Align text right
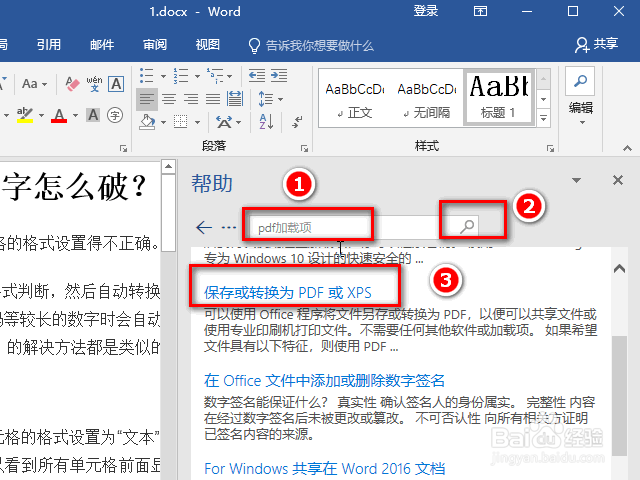Screen dimensions: 640x480 coord(191,99)
